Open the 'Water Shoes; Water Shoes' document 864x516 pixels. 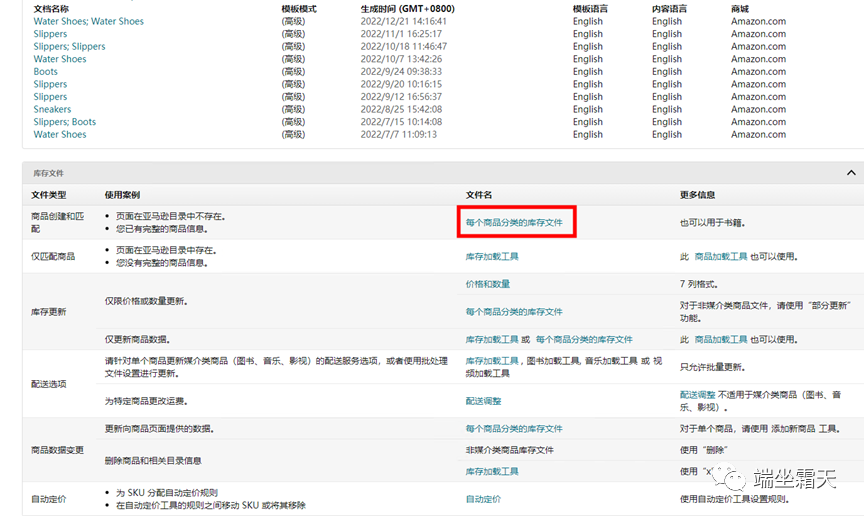[x=89, y=22]
